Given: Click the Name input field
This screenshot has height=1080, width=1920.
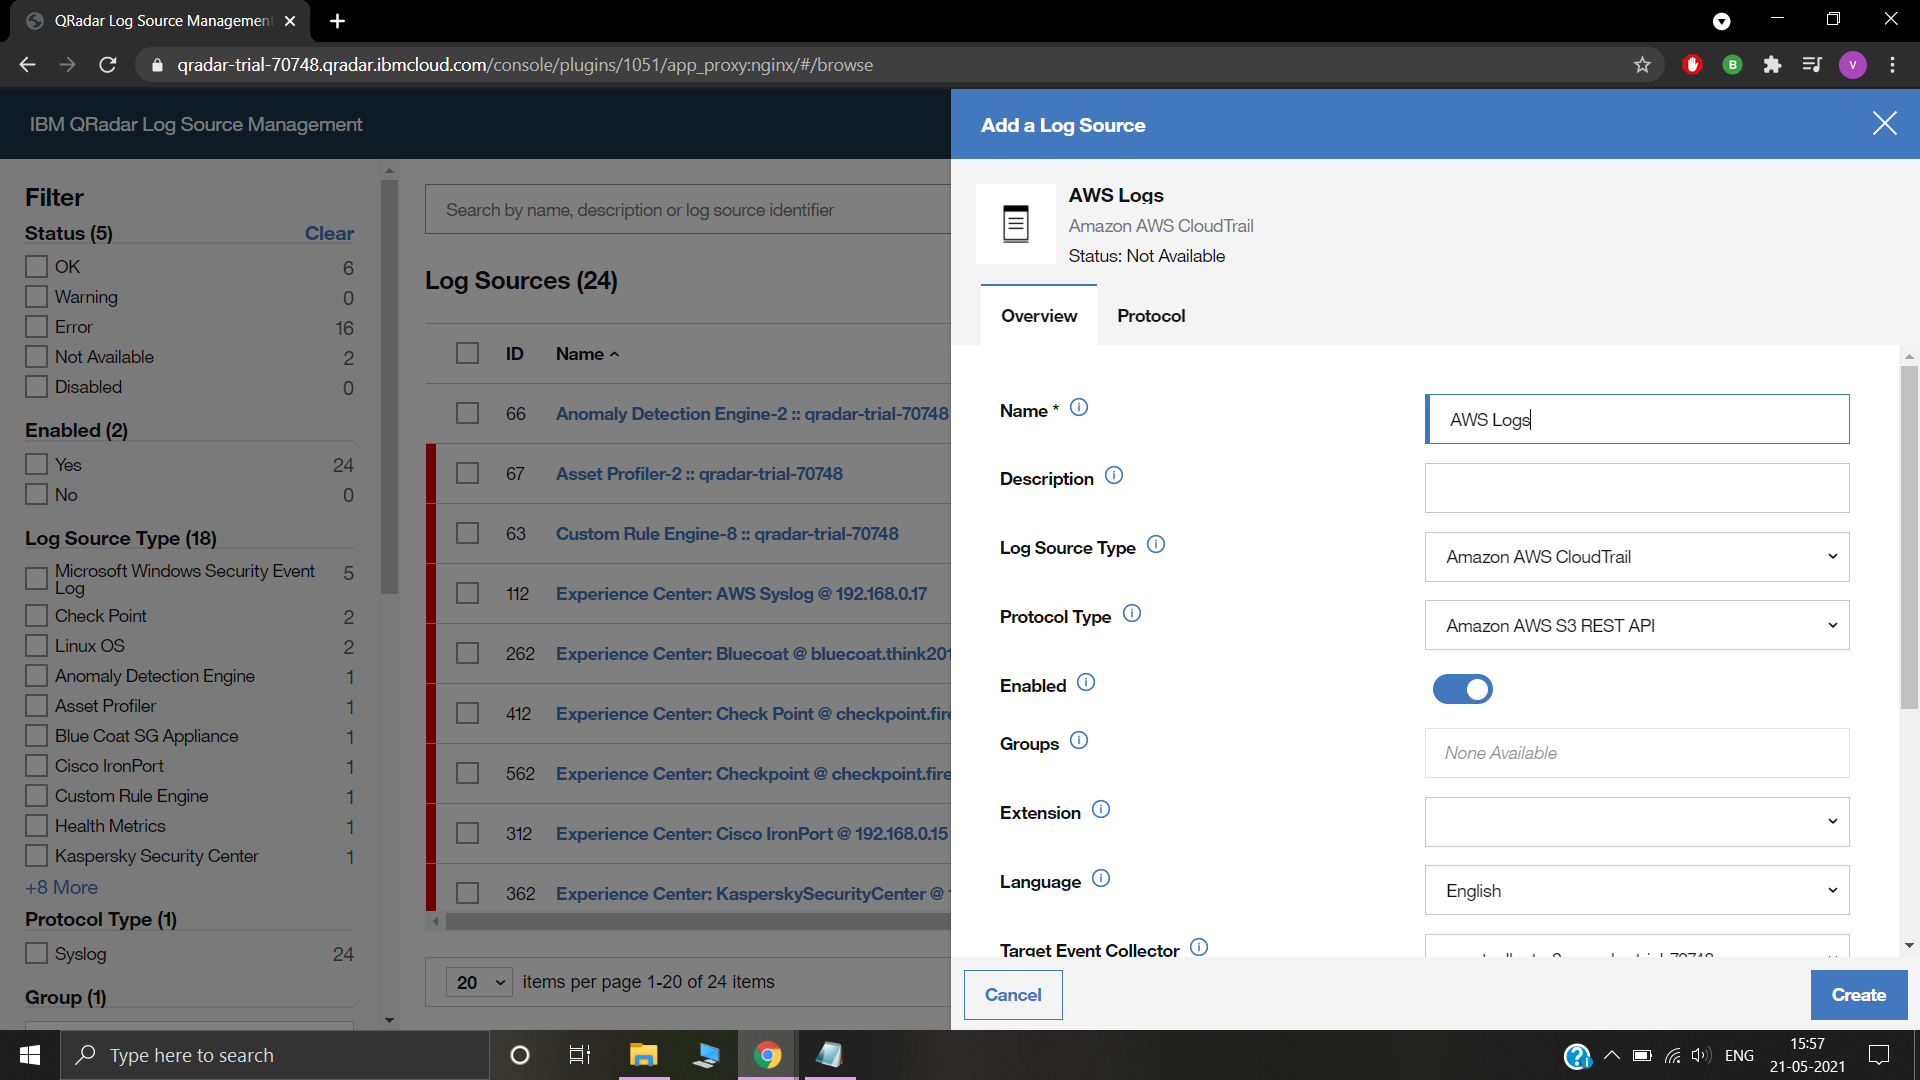Looking at the screenshot, I should point(1637,419).
